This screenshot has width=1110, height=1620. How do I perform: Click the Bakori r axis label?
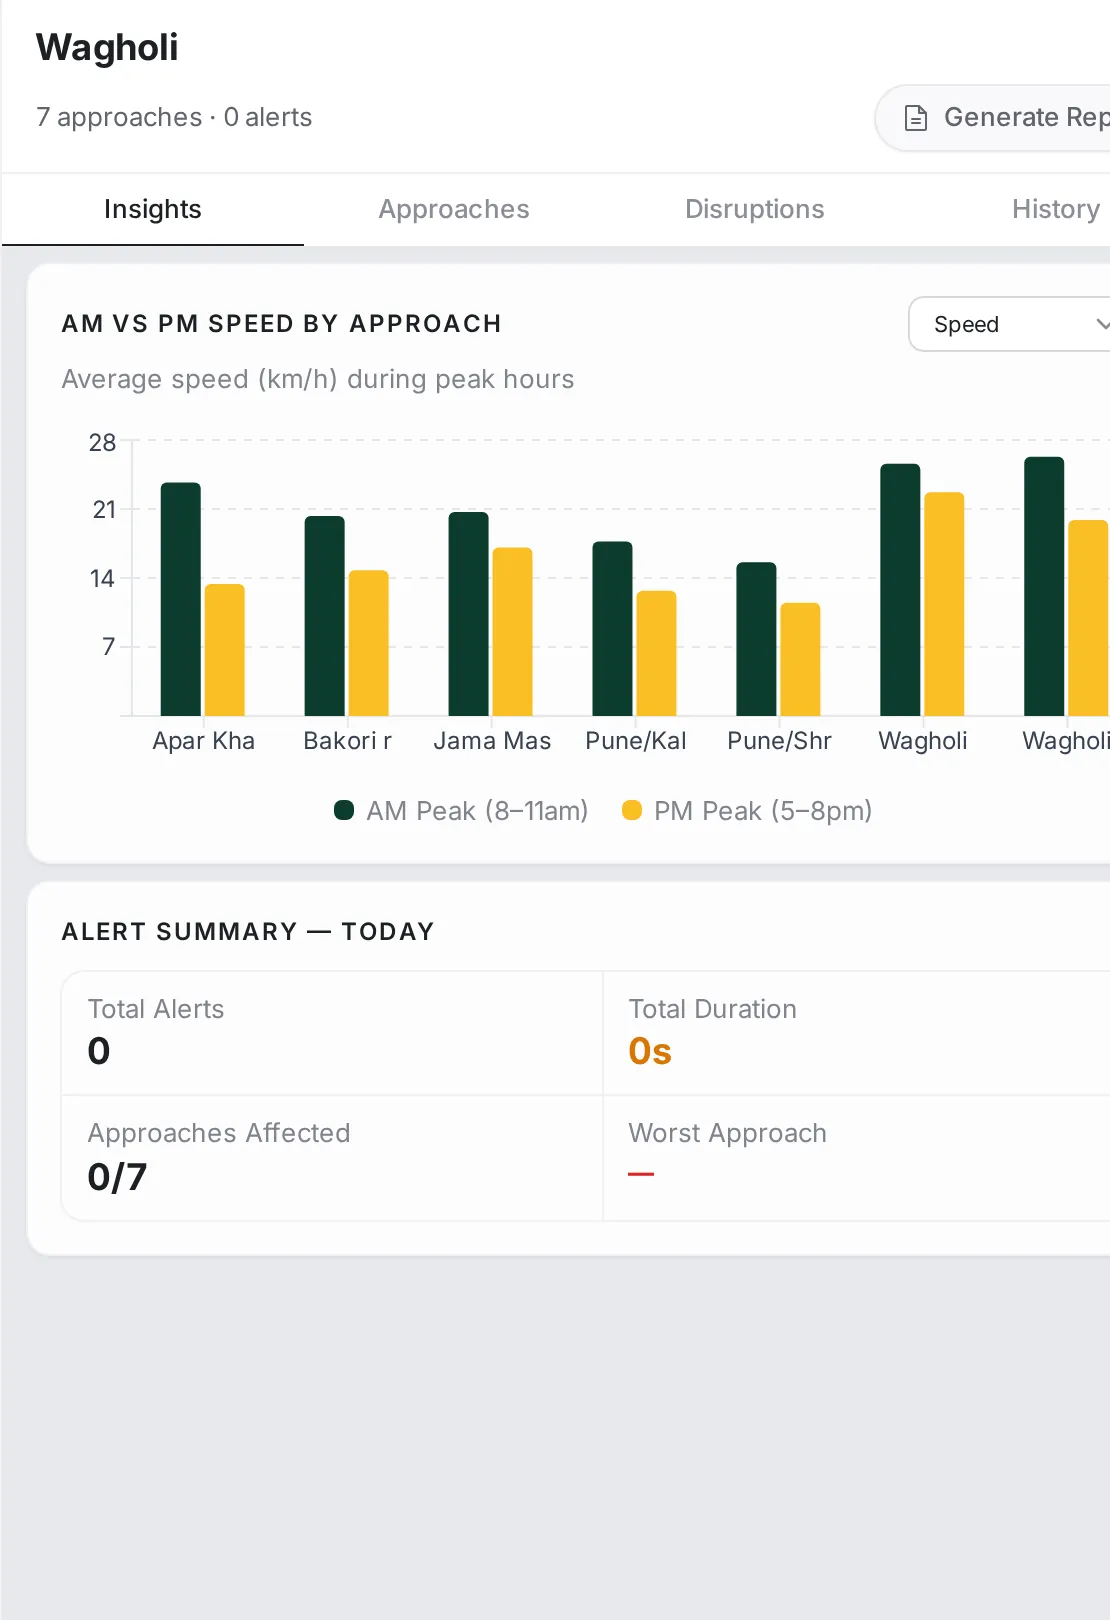click(347, 741)
